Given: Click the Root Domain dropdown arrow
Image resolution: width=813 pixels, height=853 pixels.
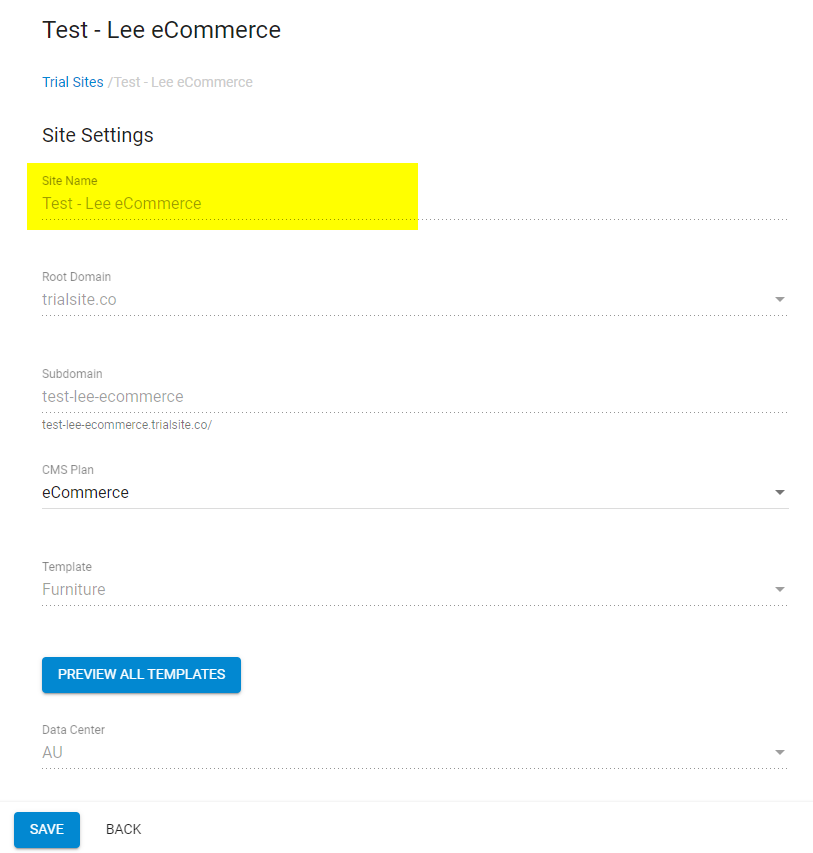Looking at the screenshot, I should point(779,299).
